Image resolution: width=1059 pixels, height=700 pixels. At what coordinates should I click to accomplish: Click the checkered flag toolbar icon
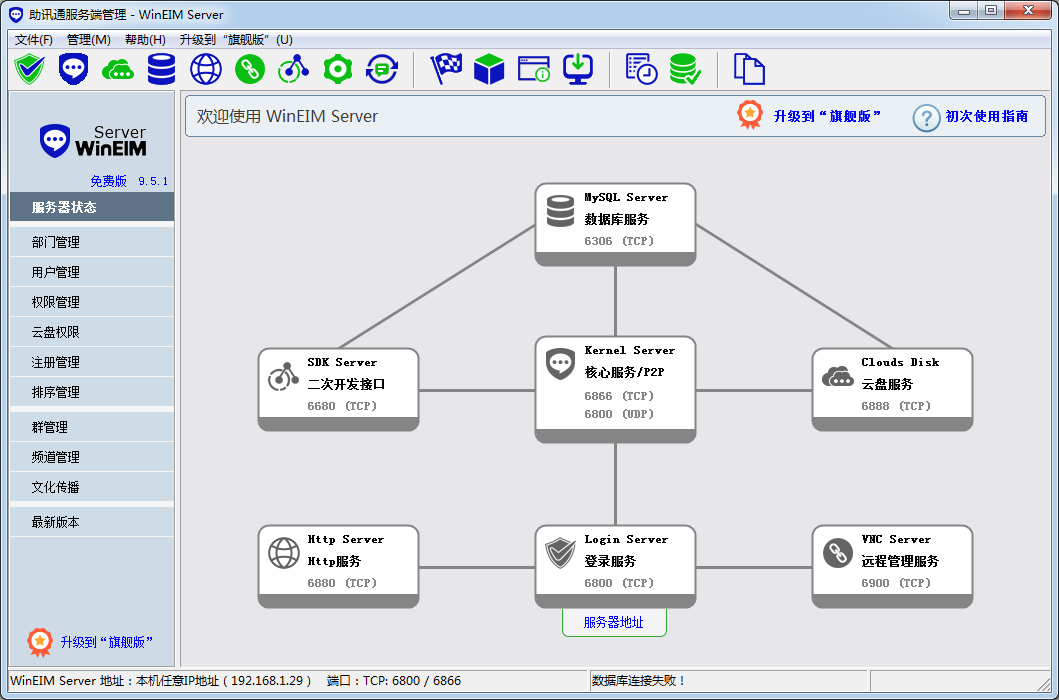(446, 69)
